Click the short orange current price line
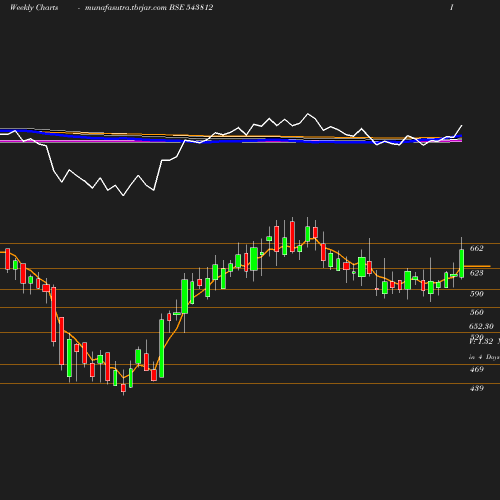The image size is (500, 500). point(477,266)
